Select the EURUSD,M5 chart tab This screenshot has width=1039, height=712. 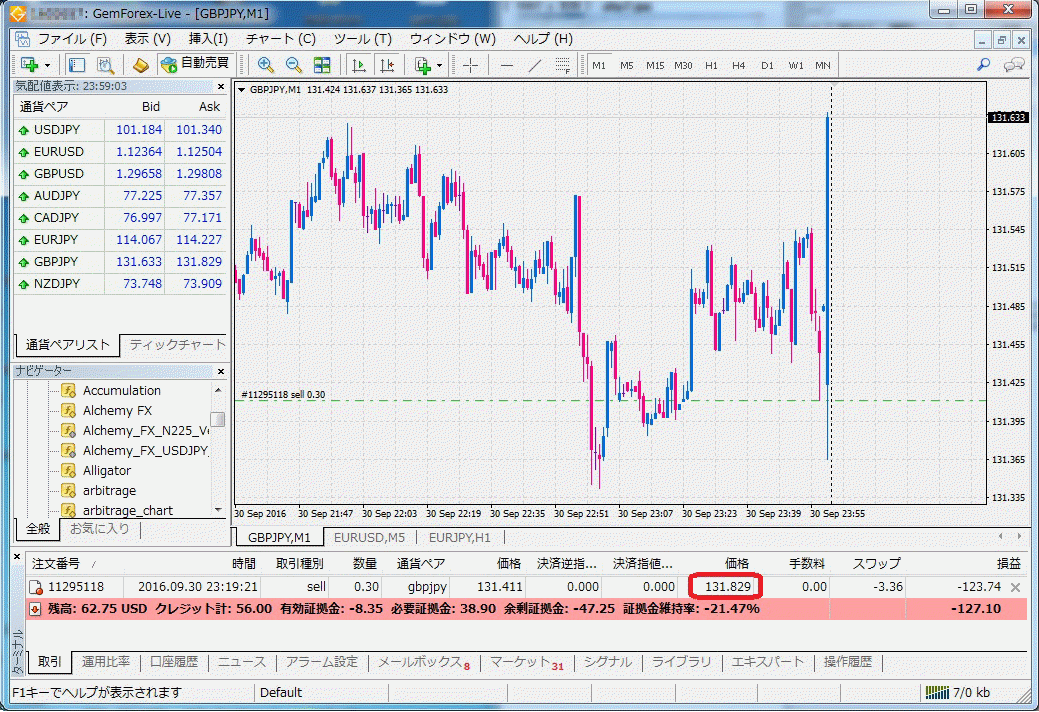click(369, 537)
